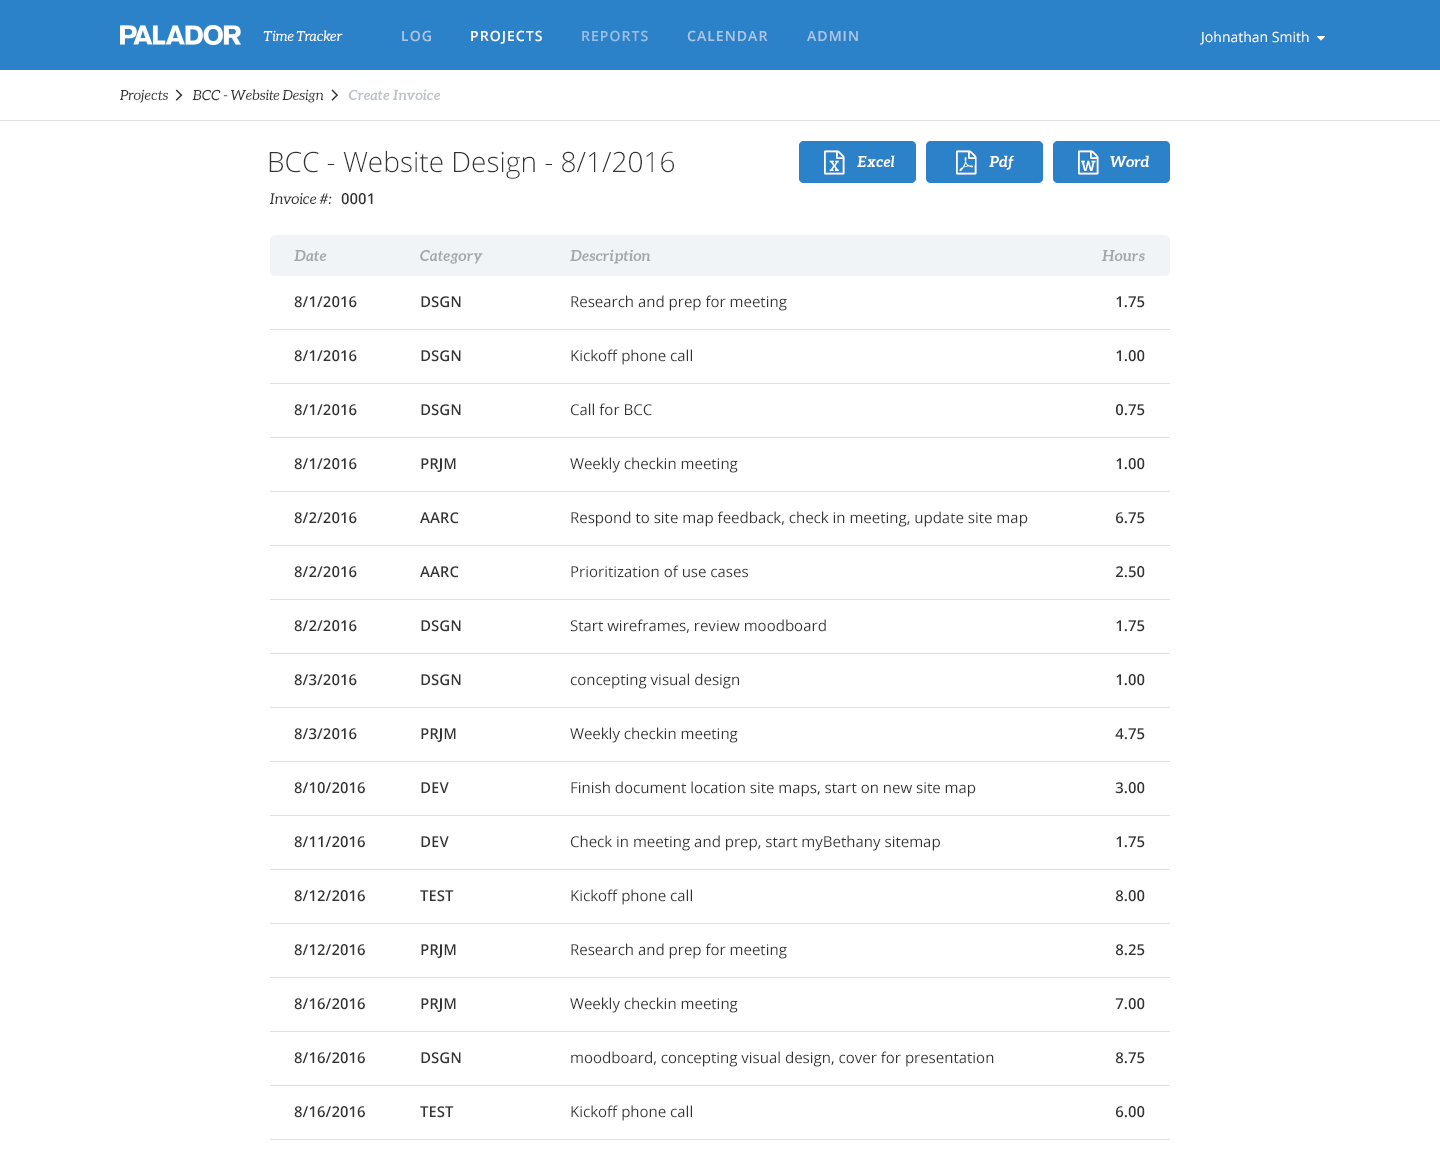
Task: Click the 3.00 hours value
Action: tap(1130, 788)
